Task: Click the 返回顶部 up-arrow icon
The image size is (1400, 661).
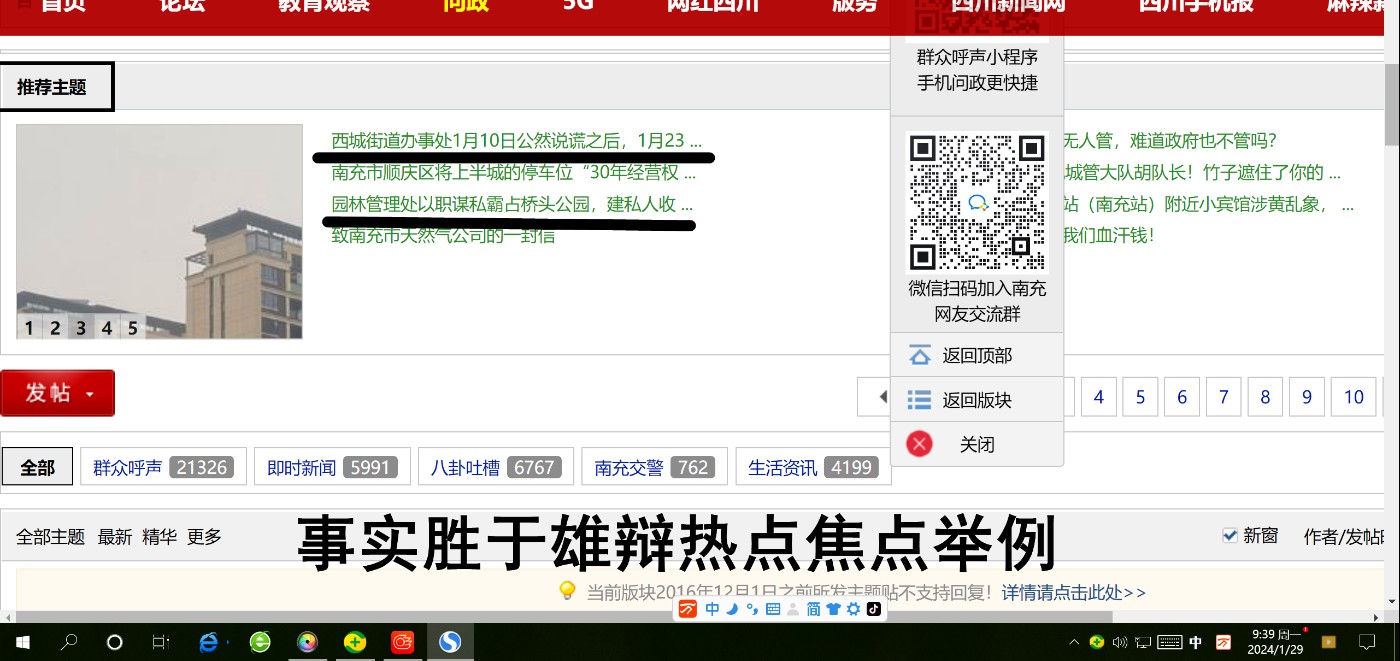Action: (x=919, y=355)
